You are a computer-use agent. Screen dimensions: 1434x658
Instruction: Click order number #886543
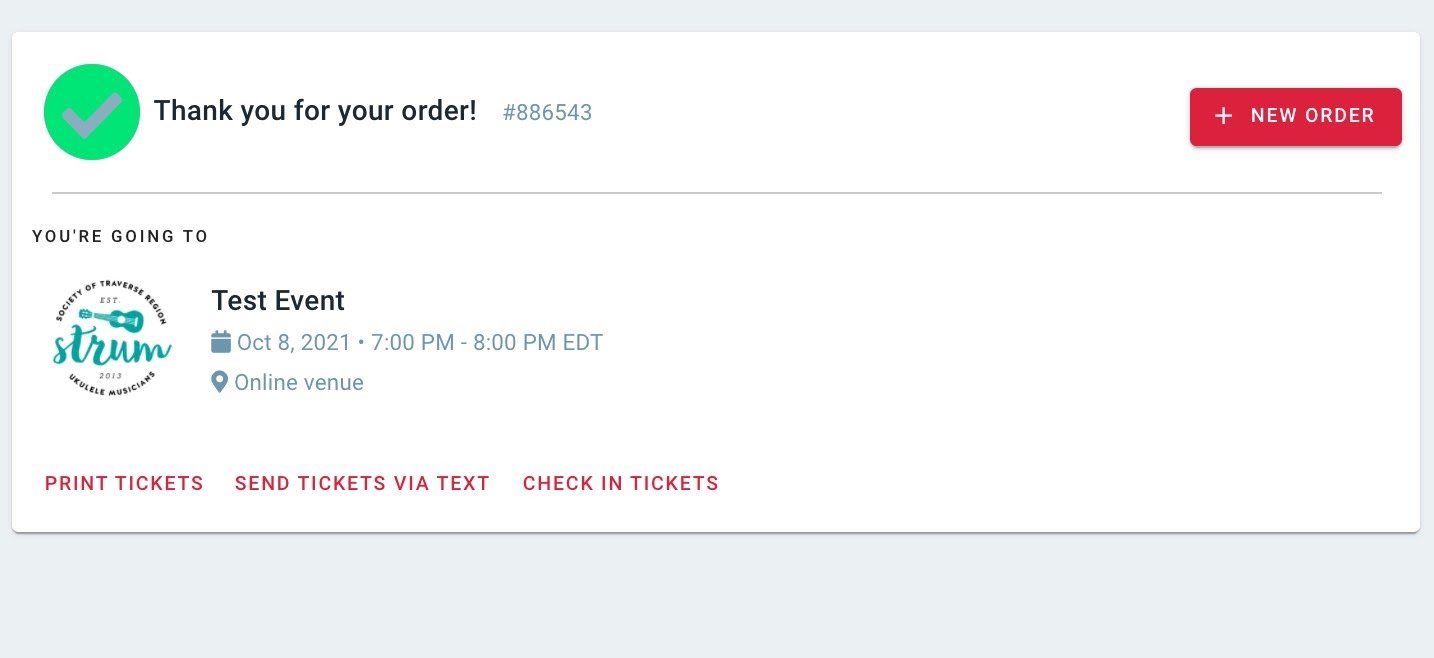click(547, 113)
